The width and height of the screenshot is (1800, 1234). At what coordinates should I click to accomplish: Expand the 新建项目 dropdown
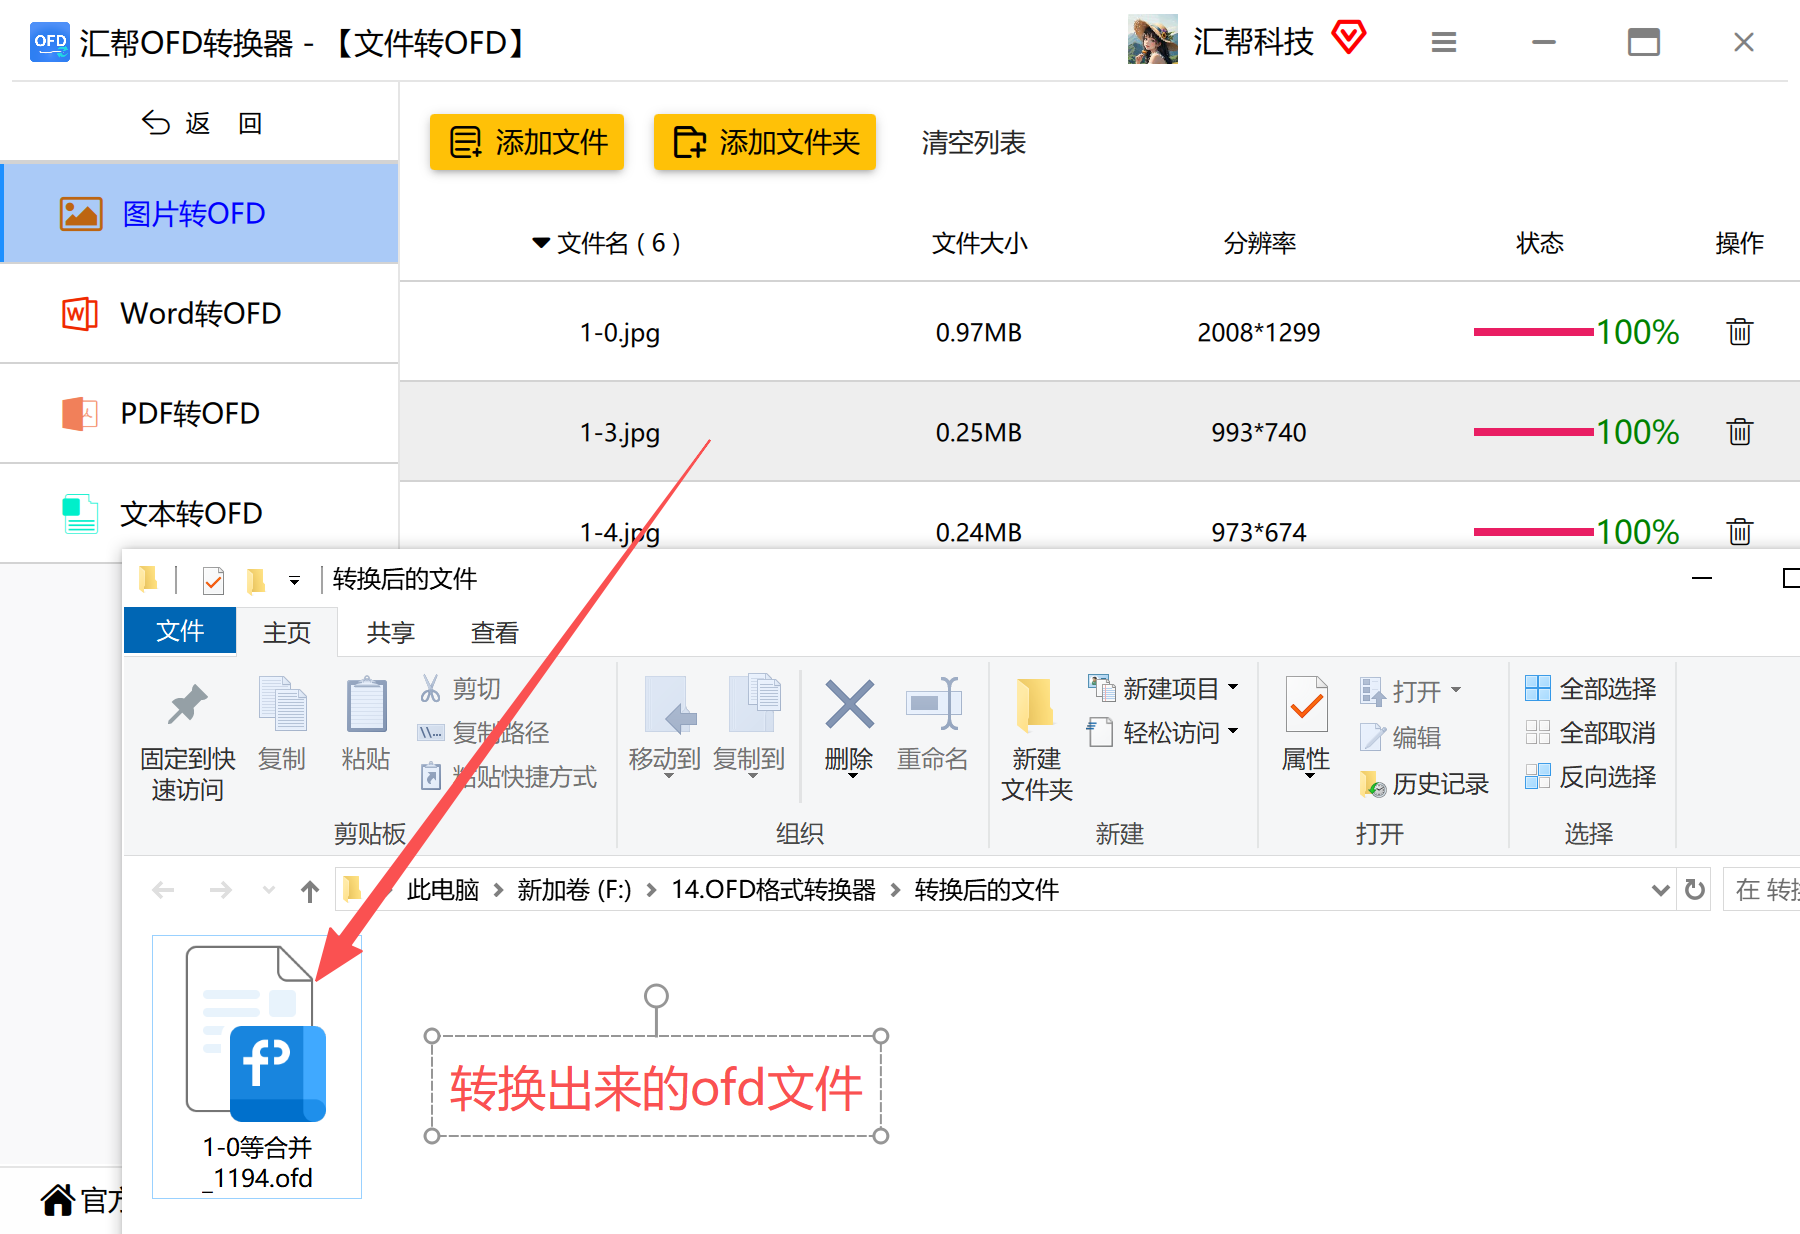click(x=1233, y=688)
